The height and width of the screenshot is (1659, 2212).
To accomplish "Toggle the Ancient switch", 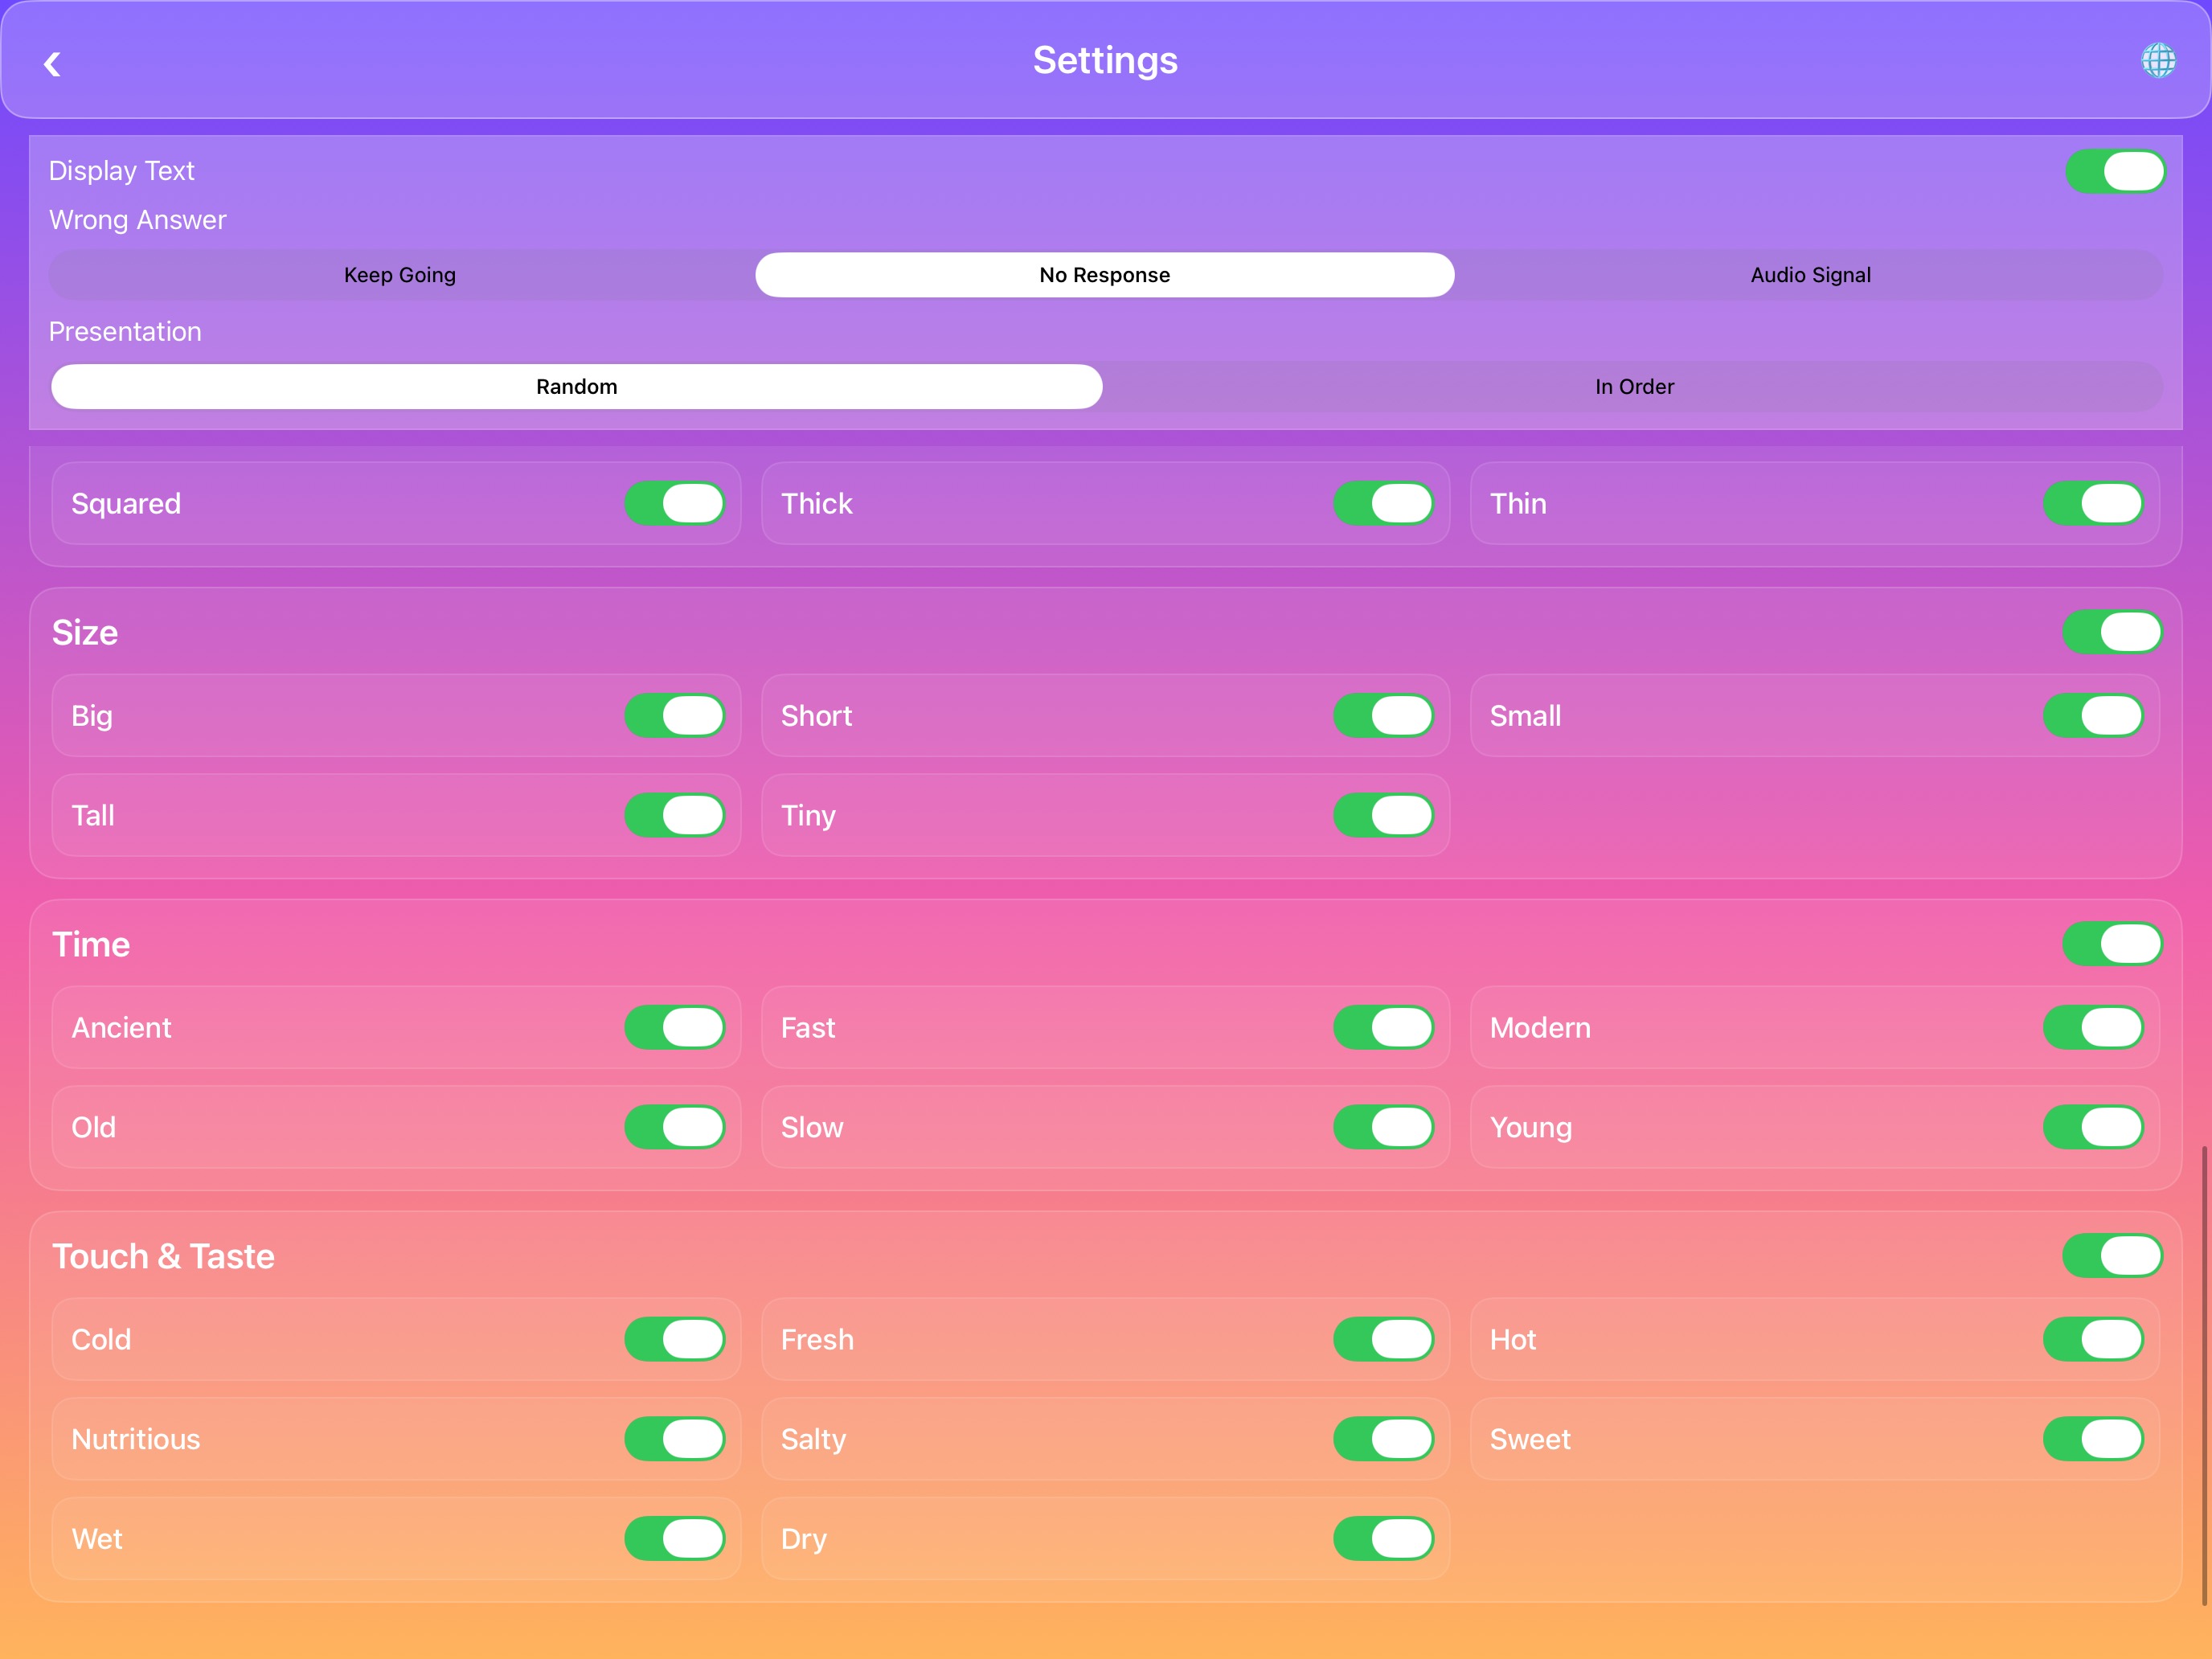I will [x=675, y=1028].
